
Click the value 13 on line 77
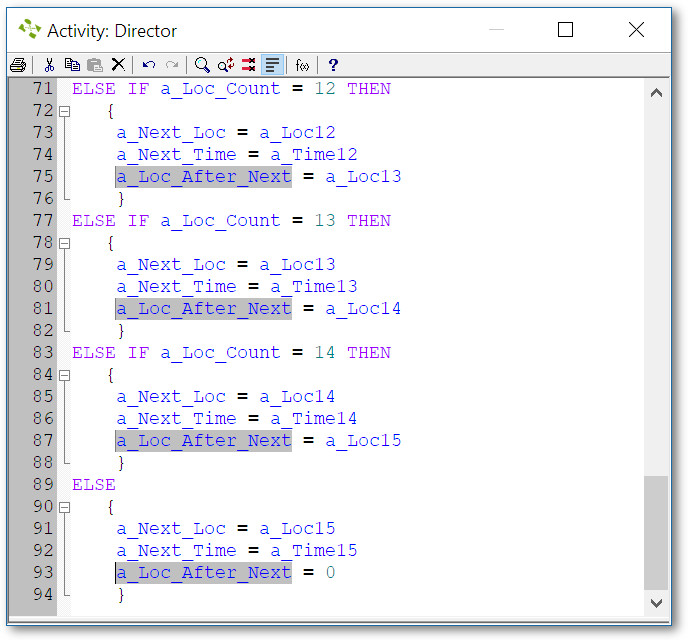(325, 221)
